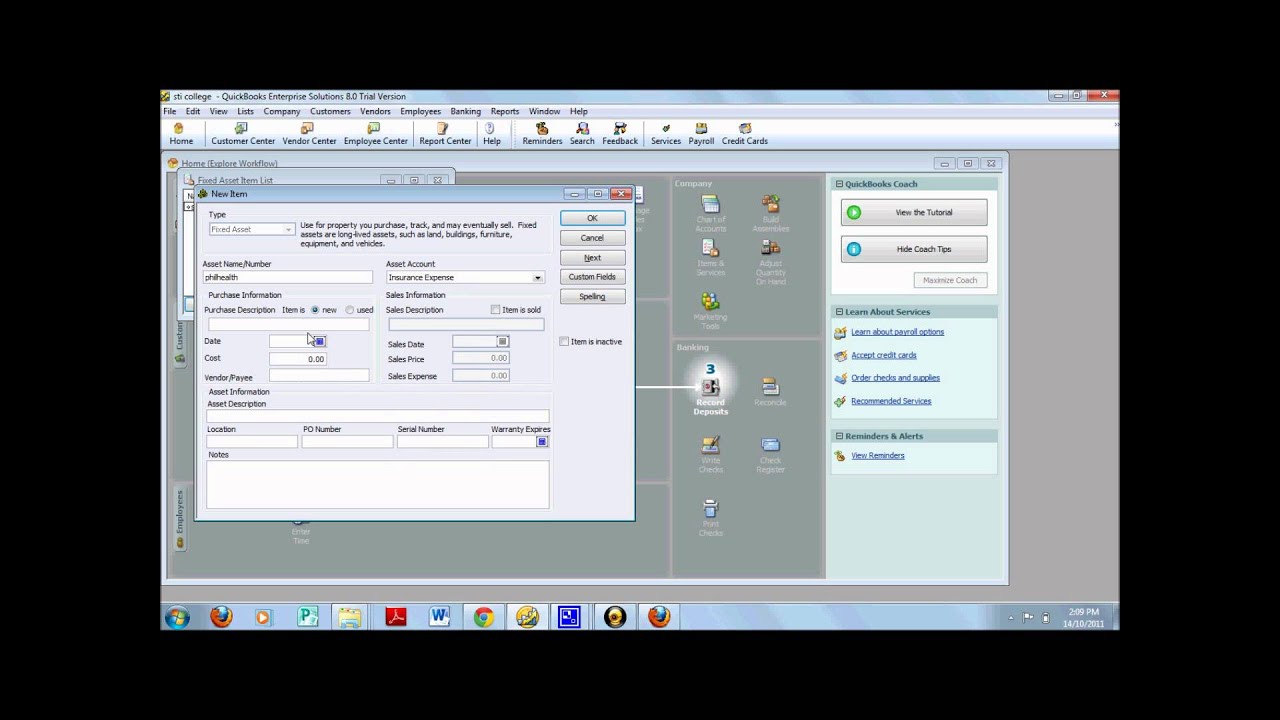The image size is (1280, 720).
Task: Collapse Learn About Services section
Action: point(839,312)
